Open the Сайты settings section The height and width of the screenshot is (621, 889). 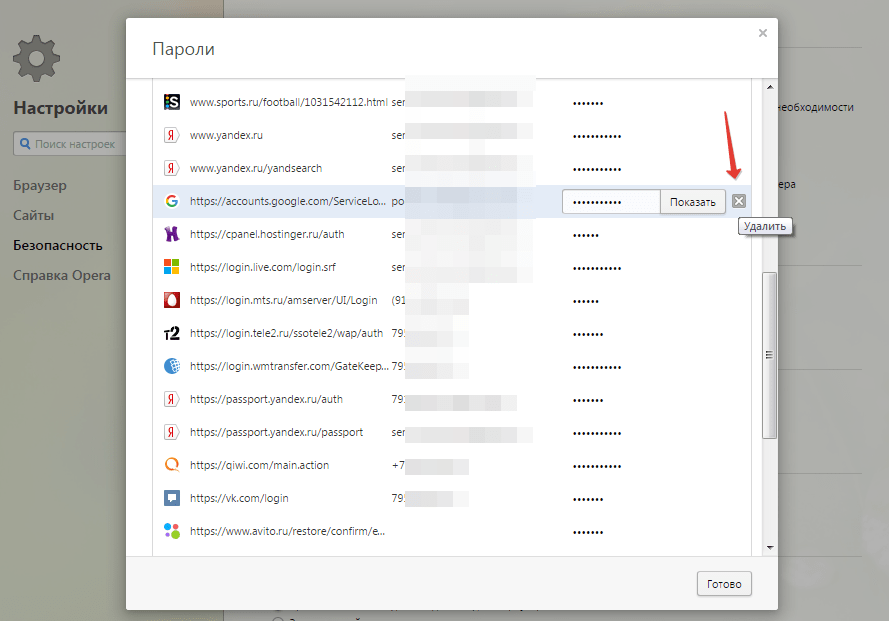click(34, 215)
